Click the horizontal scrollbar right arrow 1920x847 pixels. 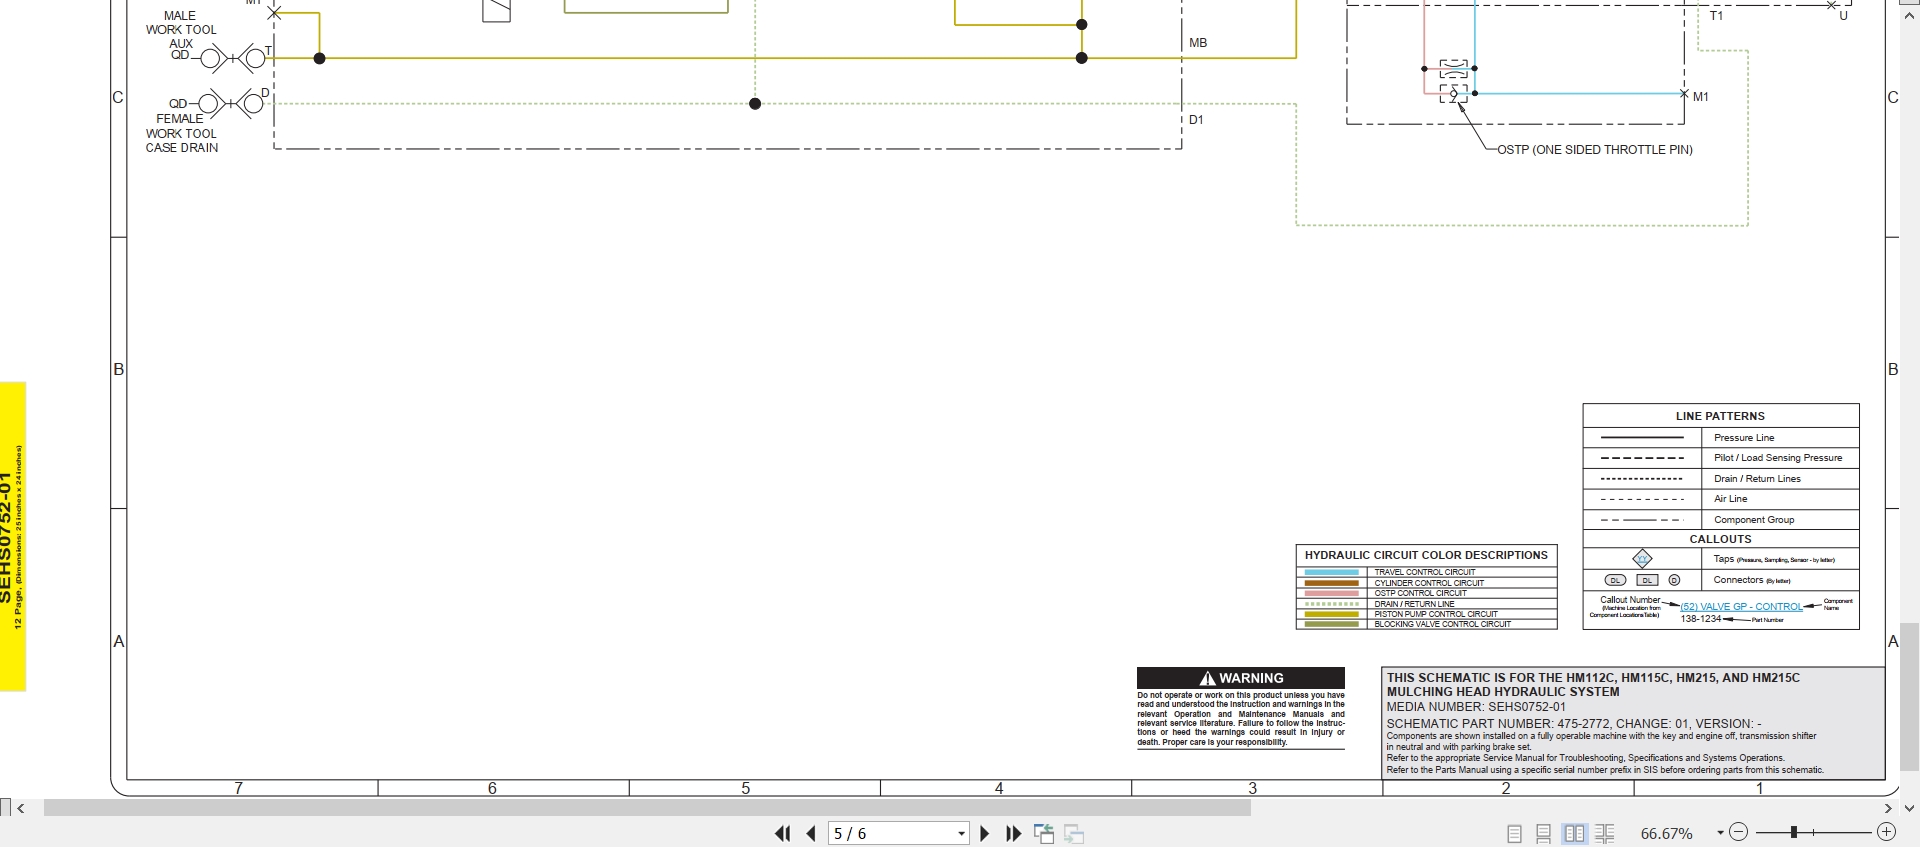pos(1888,808)
